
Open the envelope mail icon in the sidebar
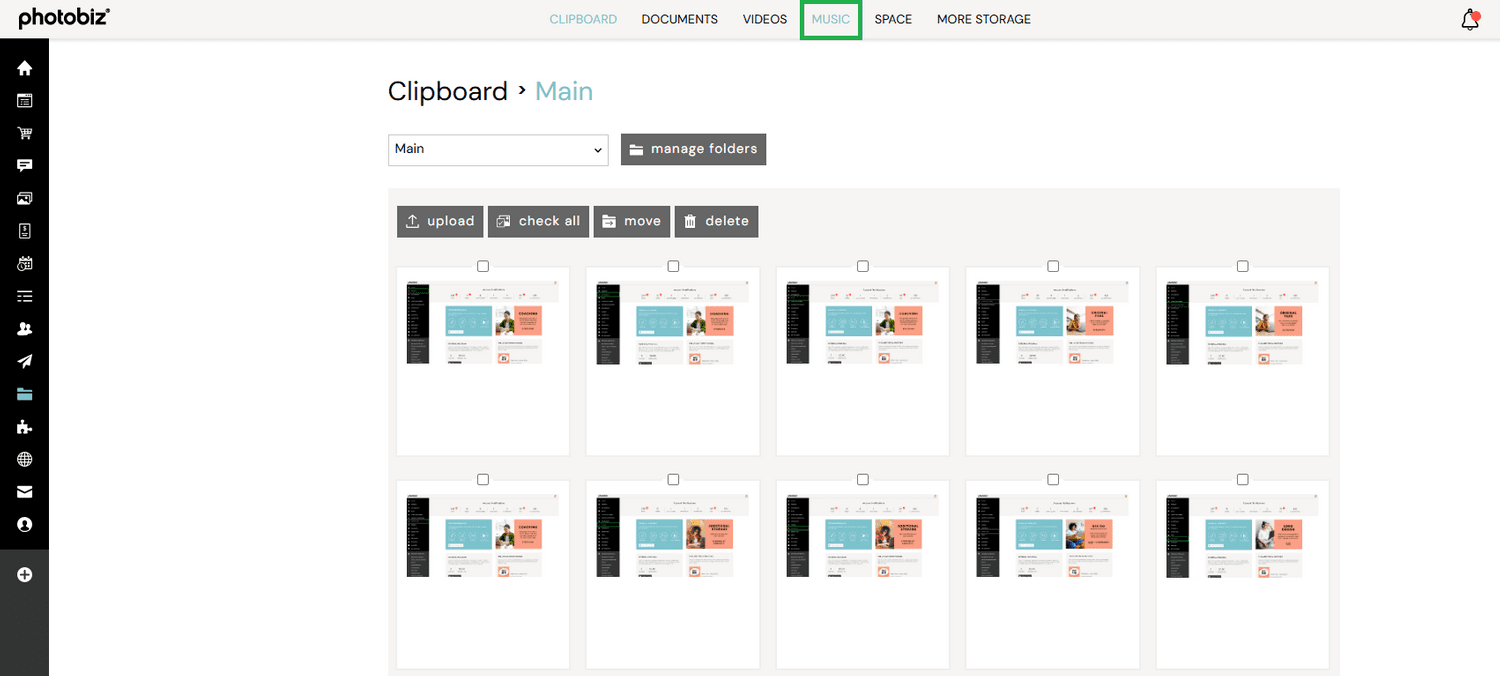pyautogui.click(x=25, y=492)
